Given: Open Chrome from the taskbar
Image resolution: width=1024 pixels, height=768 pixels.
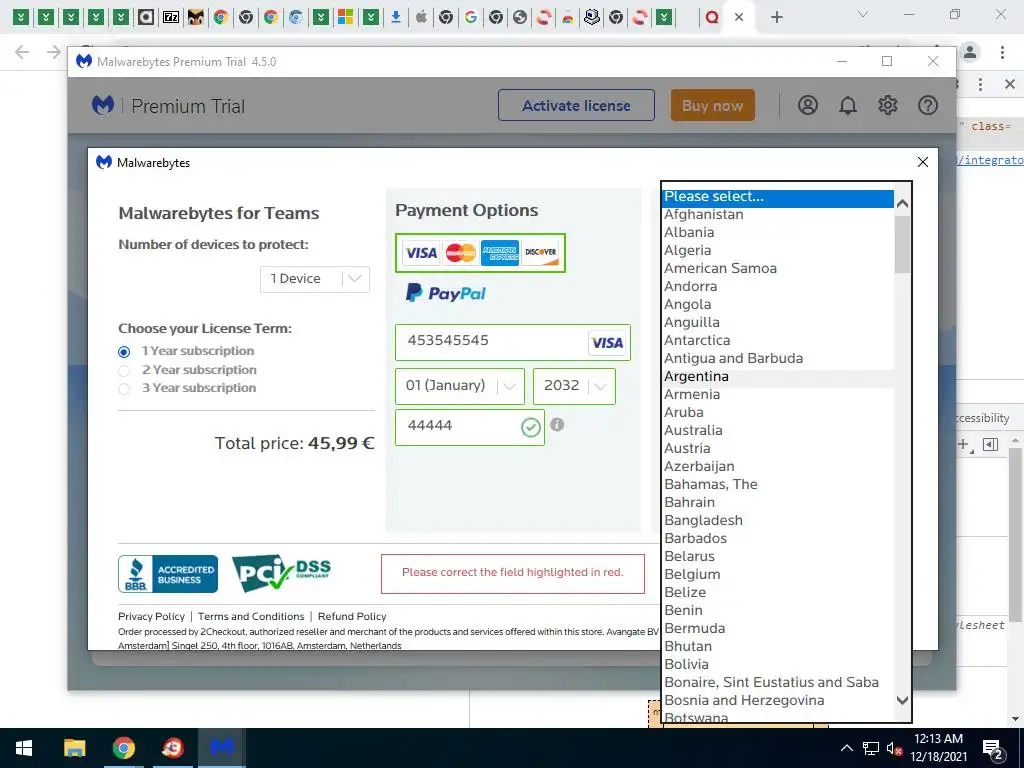Looking at the screenshot, I should pyautogui.click(x=123, y=748).
